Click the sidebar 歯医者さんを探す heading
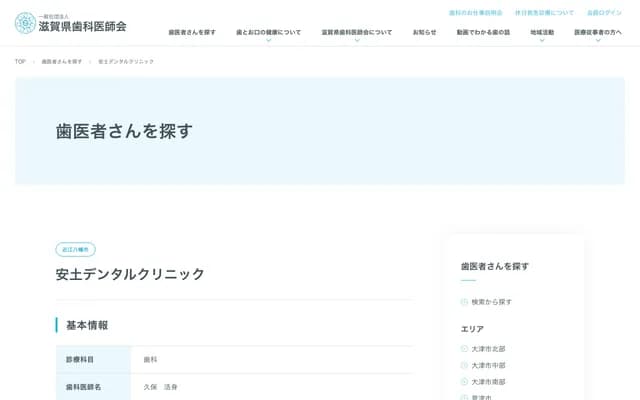The height and width of the screenshot is (400, 640). [x=495, y=267]
